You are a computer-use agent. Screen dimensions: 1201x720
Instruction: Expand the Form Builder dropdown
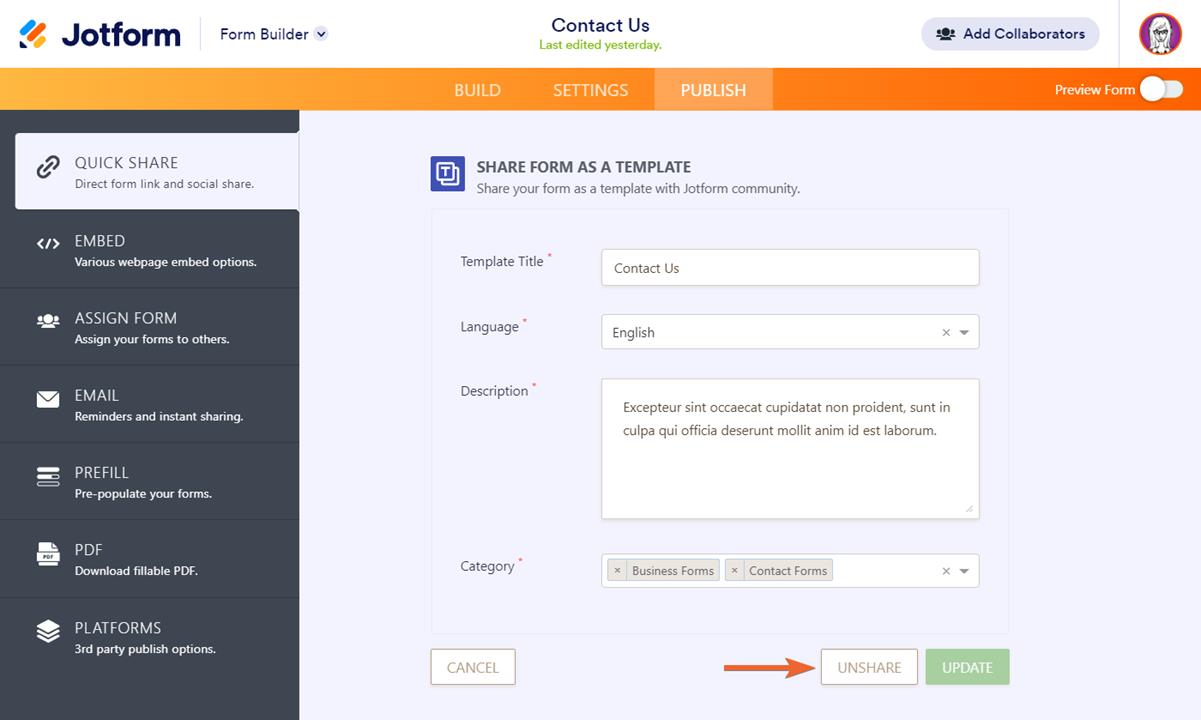click(x=321, y=34)
